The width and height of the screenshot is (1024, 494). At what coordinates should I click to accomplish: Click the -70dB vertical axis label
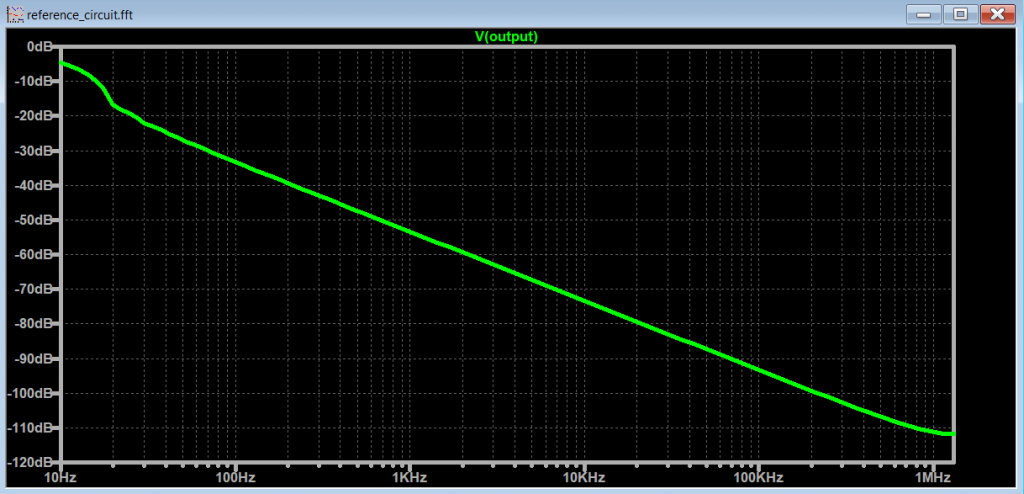point(34,289)
